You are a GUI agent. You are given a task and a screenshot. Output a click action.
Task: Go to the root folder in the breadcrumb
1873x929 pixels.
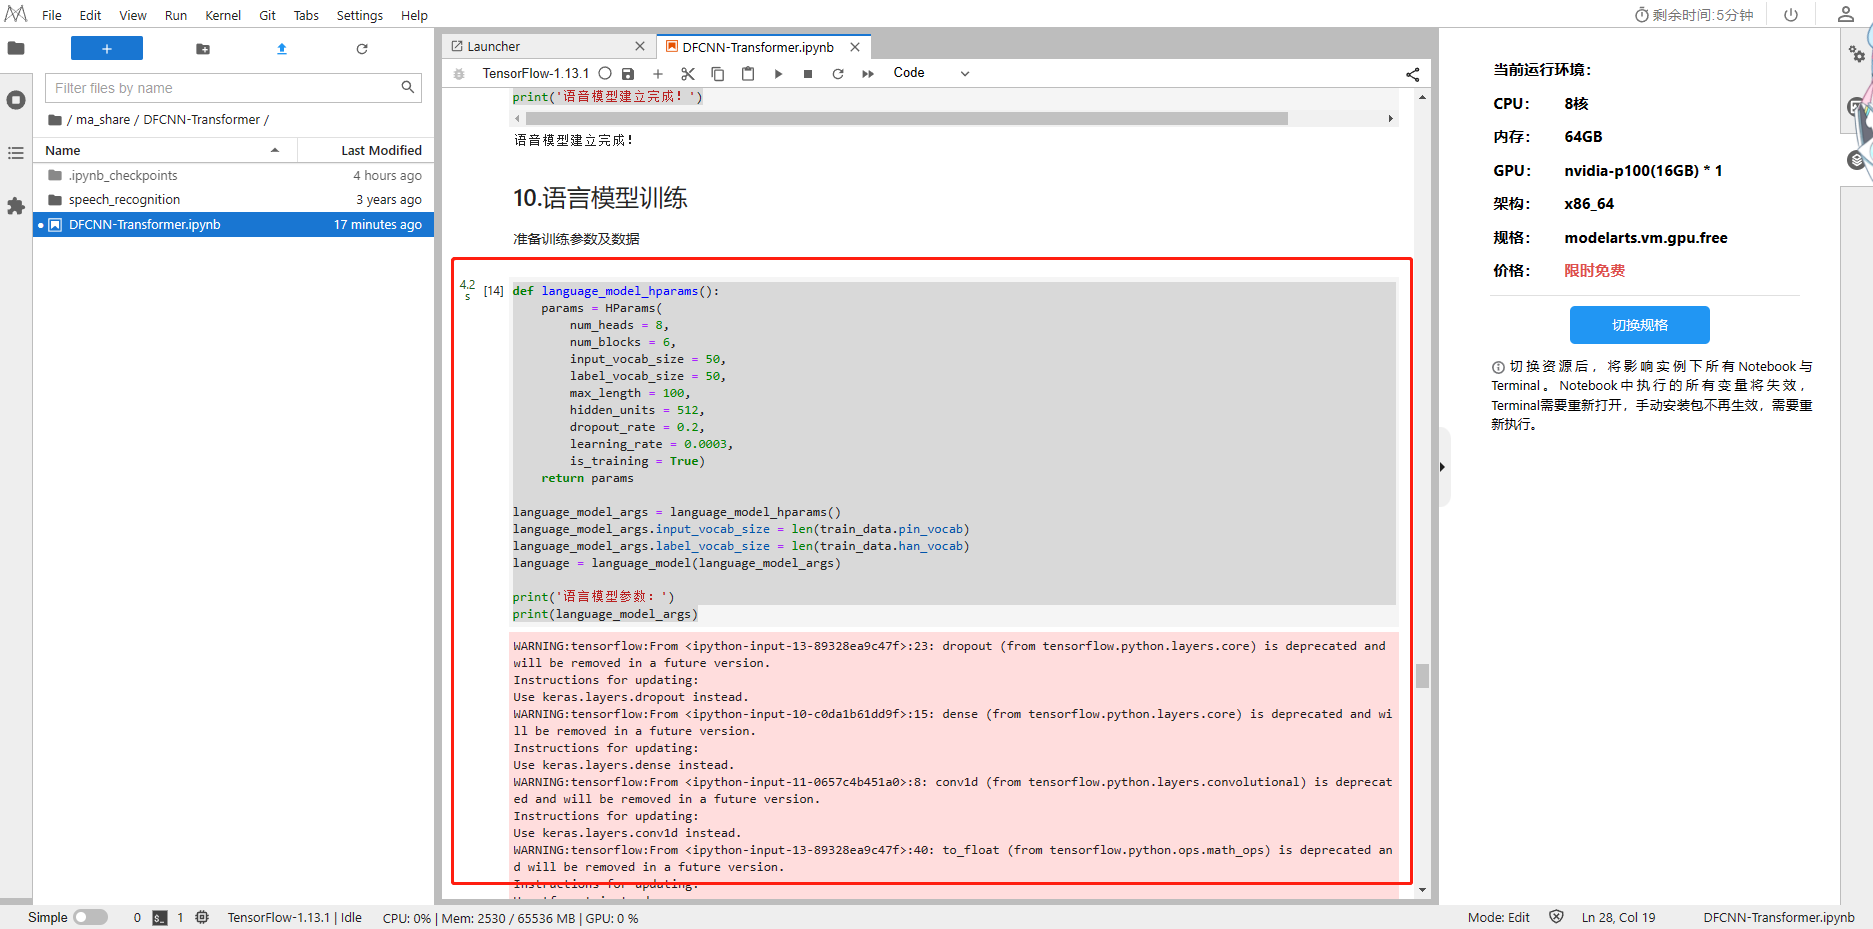pos(56,120)
